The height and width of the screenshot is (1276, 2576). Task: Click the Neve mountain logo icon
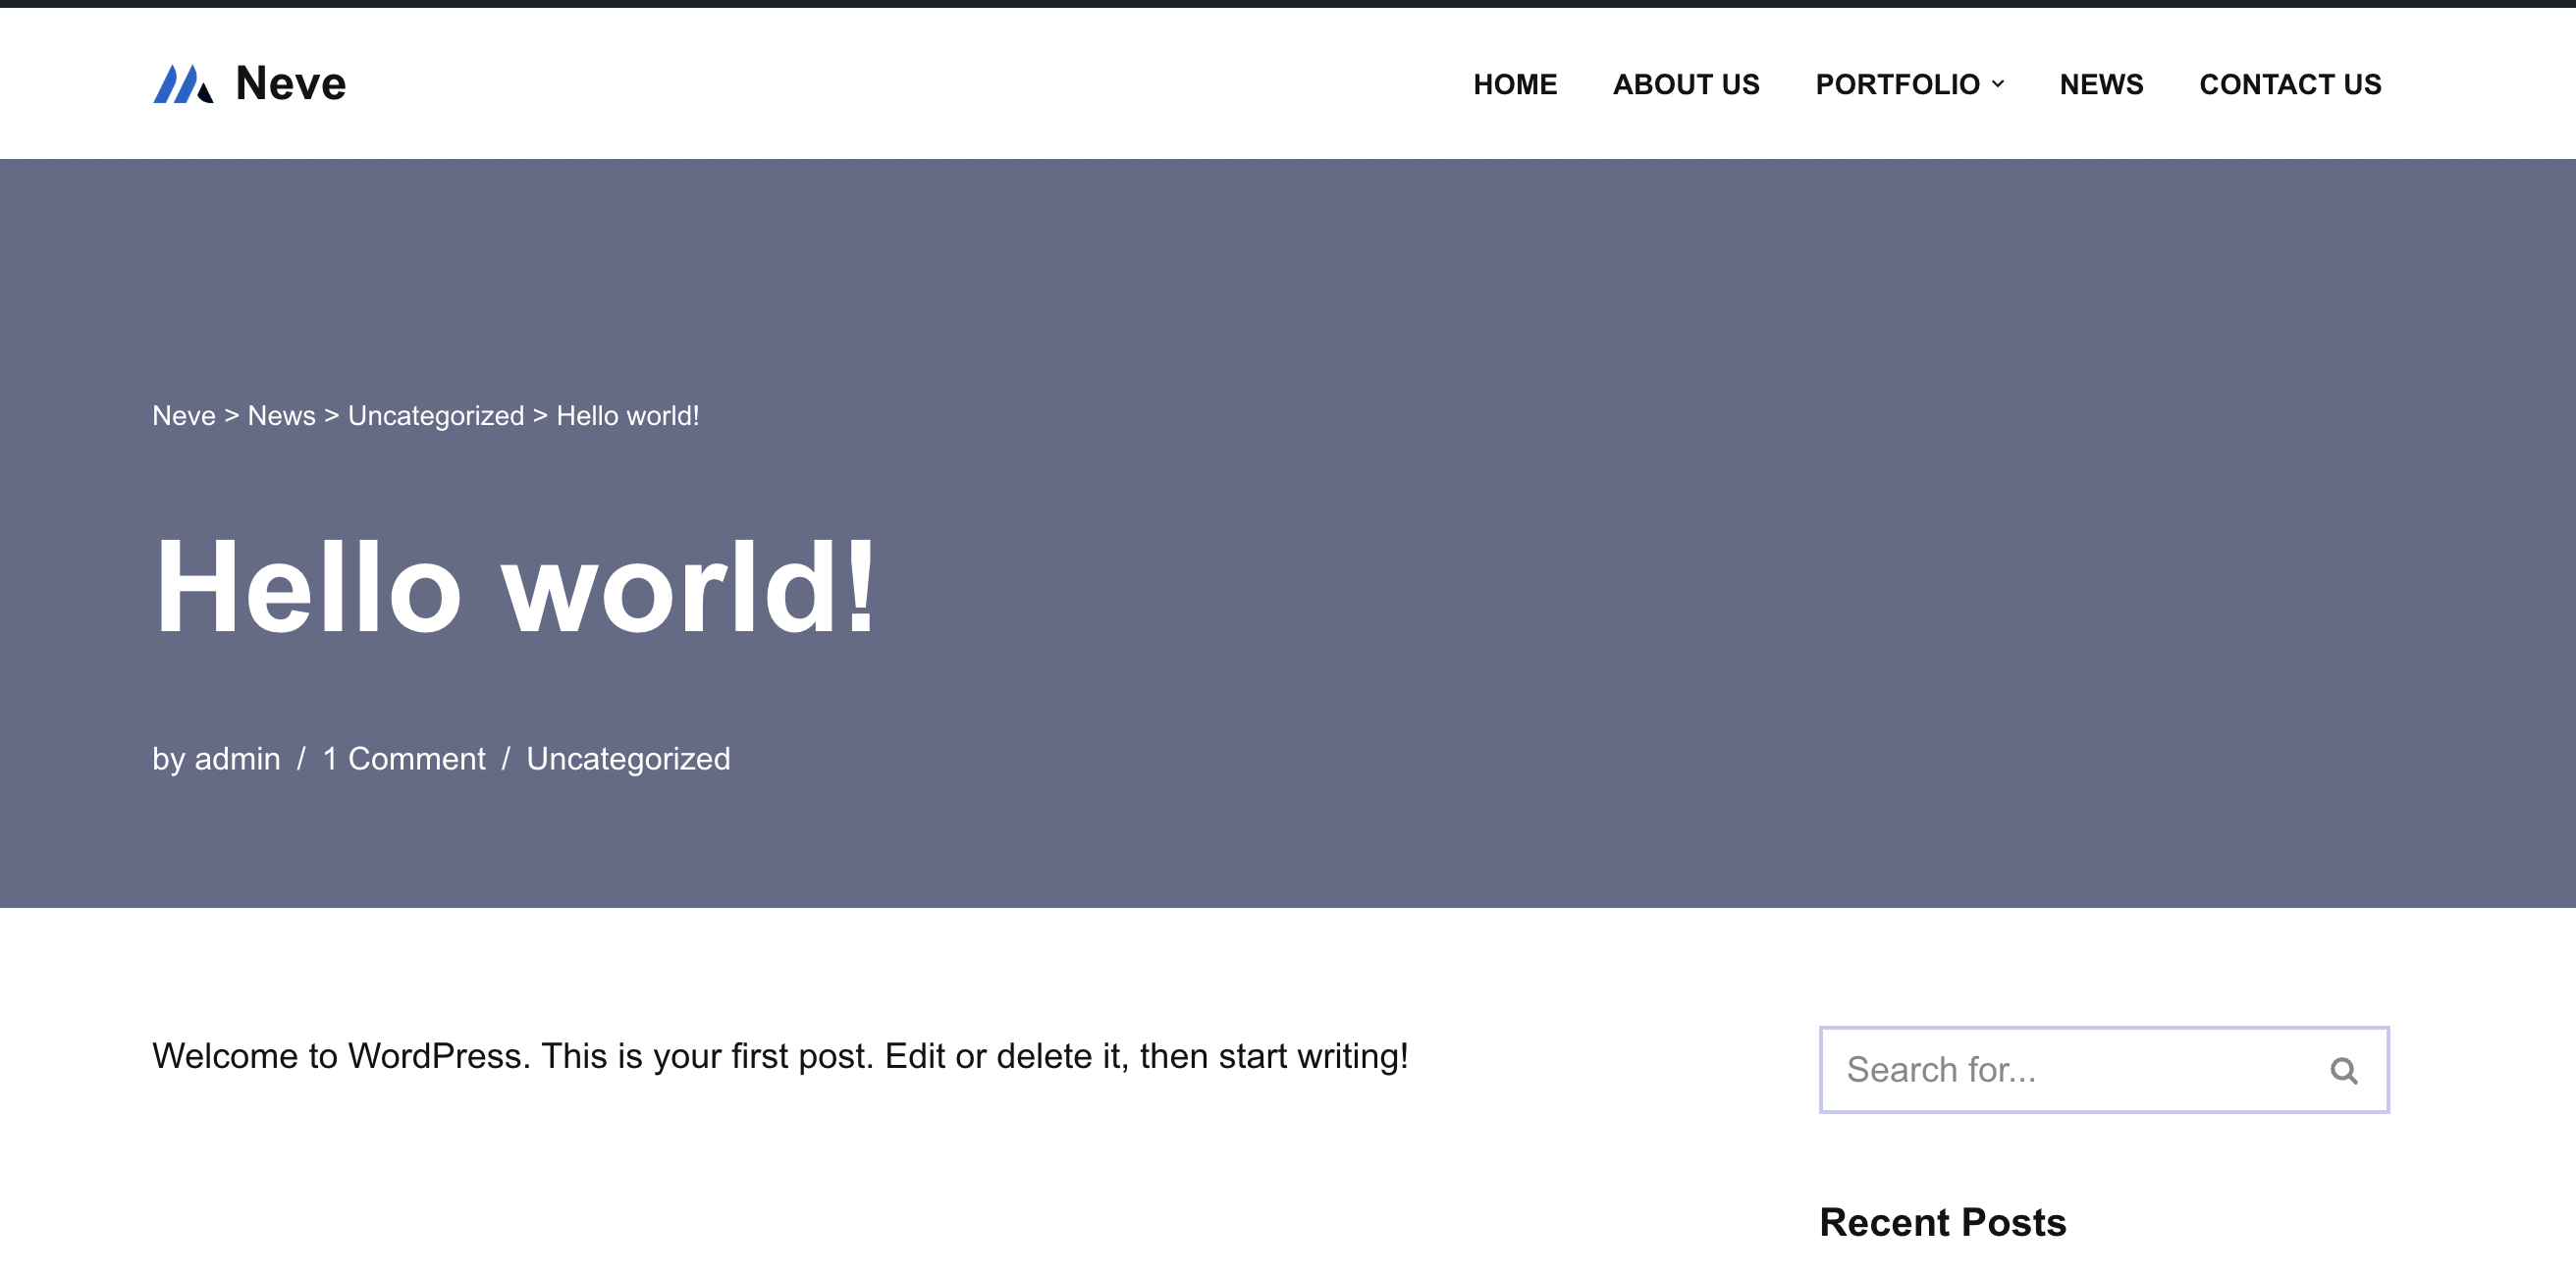pos(183,84)
